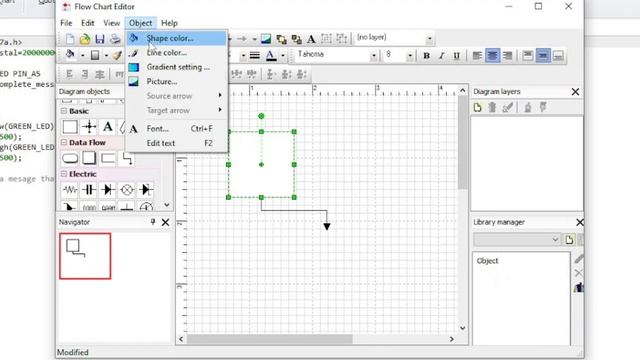Click the text tool A icon in top toolbar

[311, 39]
